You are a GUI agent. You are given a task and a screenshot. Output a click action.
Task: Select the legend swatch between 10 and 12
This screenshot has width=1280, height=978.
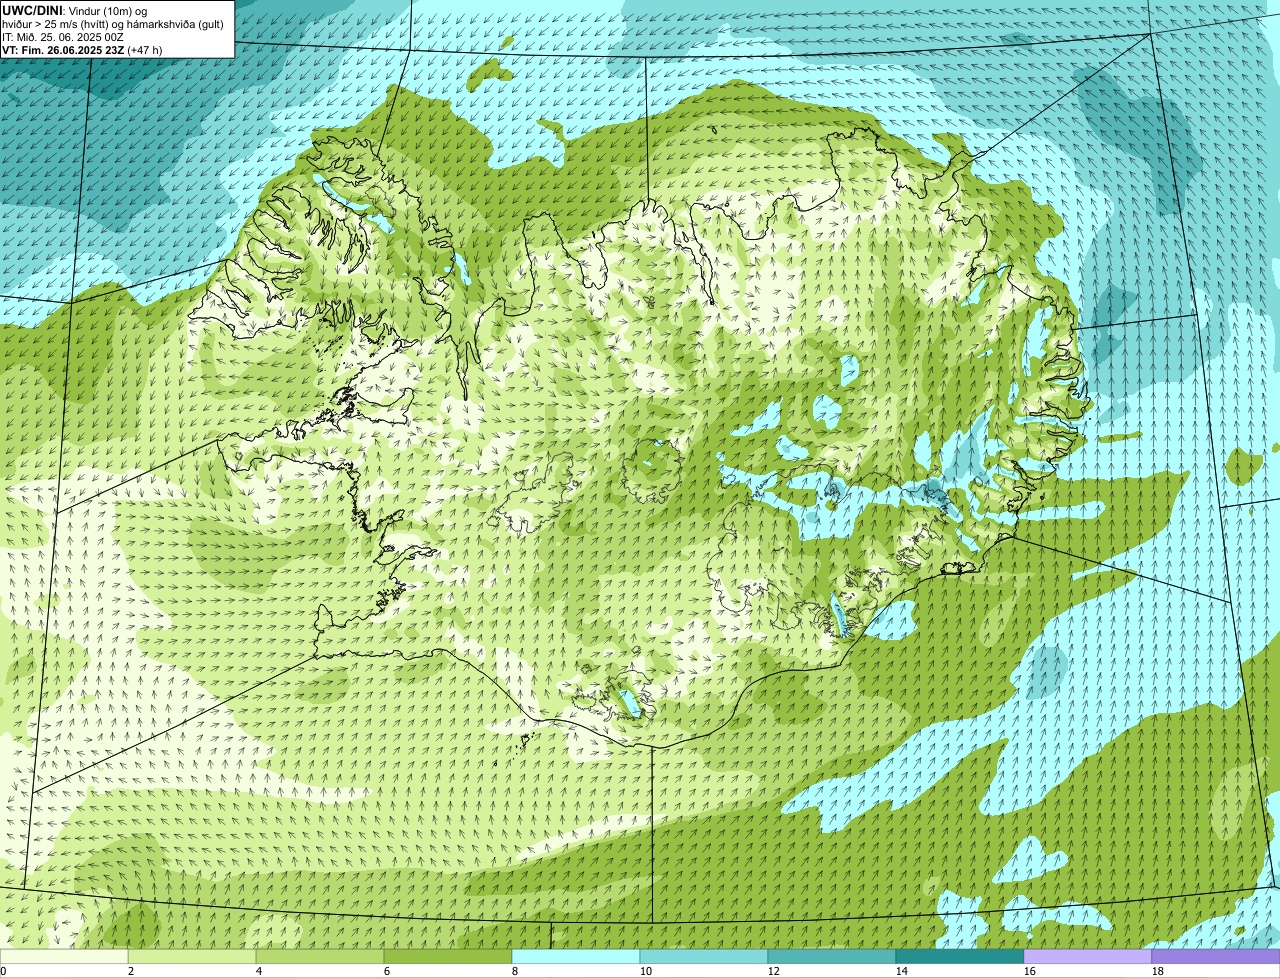click(704, 957)
